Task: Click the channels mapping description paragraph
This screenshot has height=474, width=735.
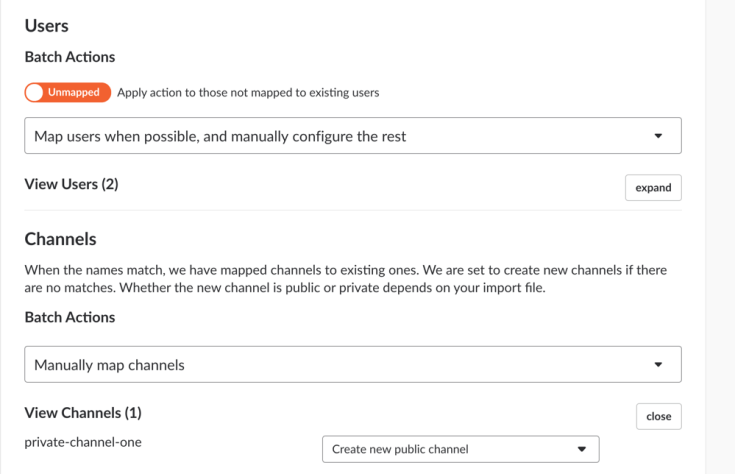Action: pos(345,279)
